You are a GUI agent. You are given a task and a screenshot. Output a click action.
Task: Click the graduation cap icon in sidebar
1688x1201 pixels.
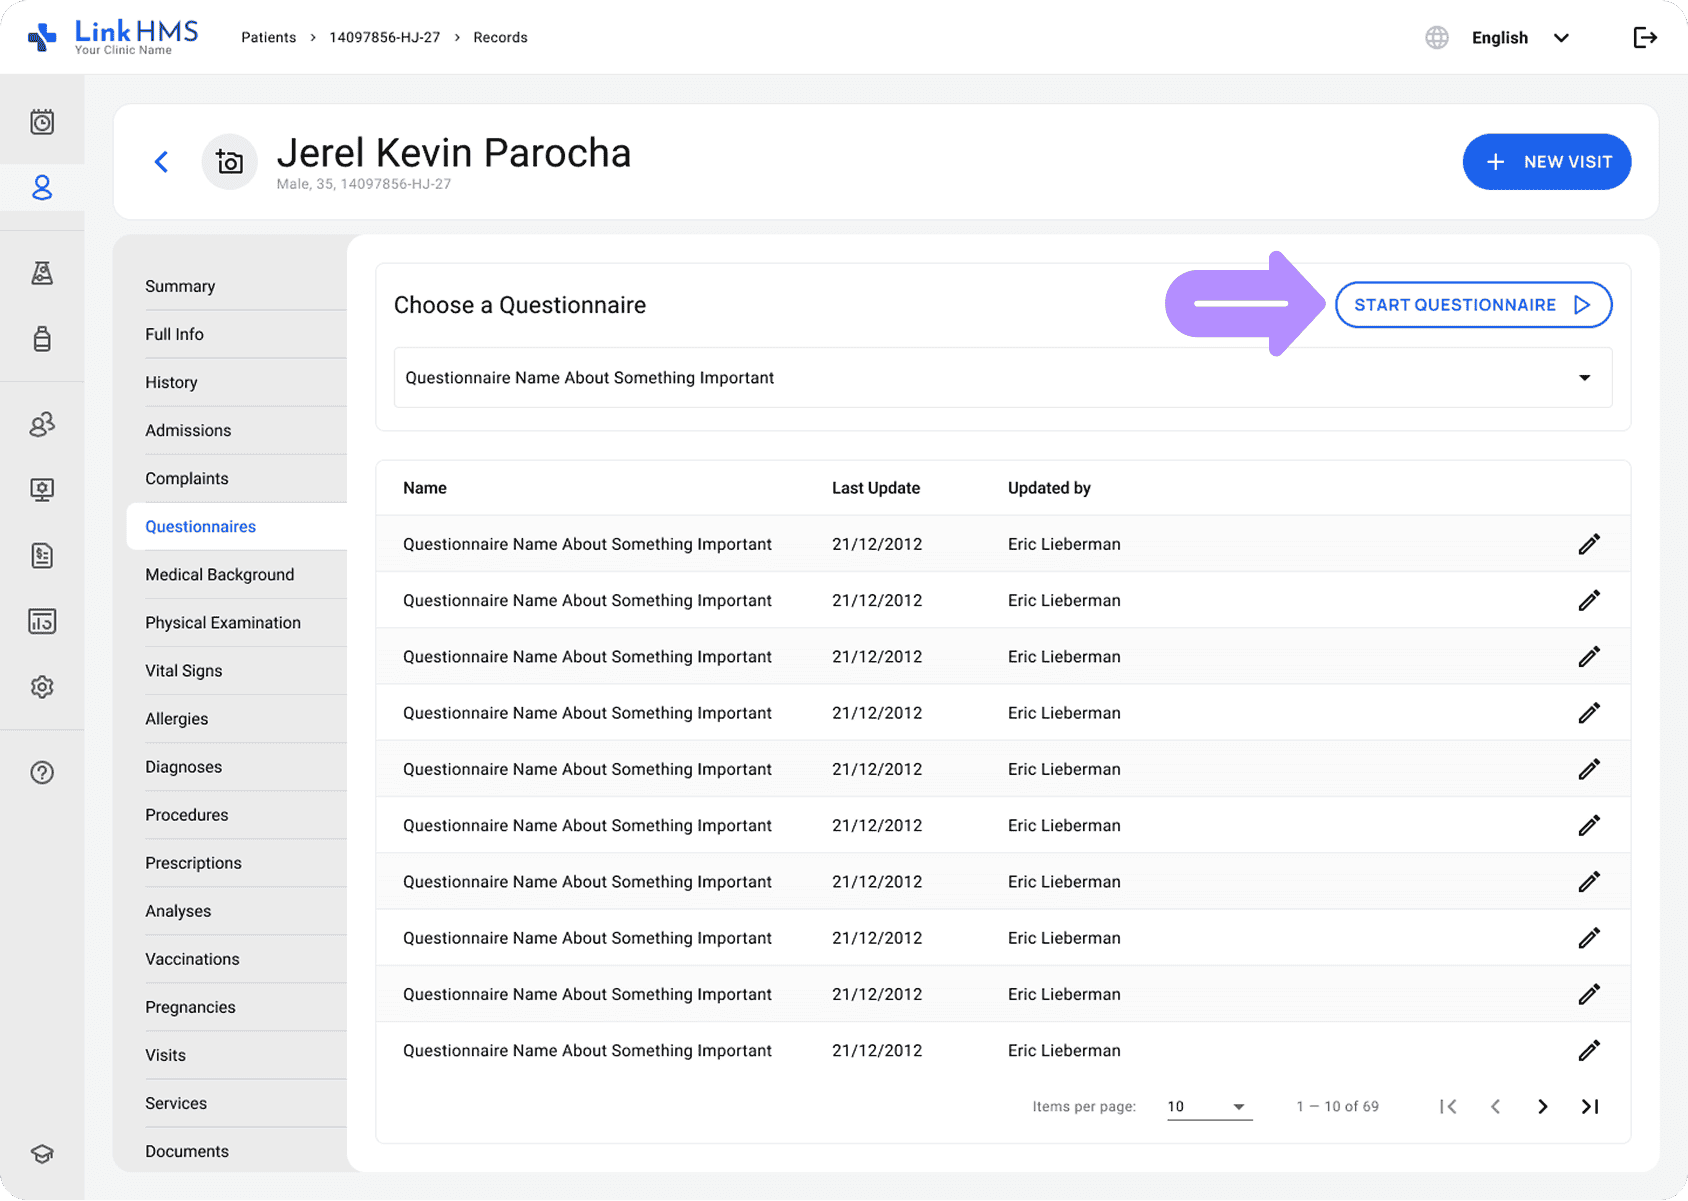point(42,1154)
